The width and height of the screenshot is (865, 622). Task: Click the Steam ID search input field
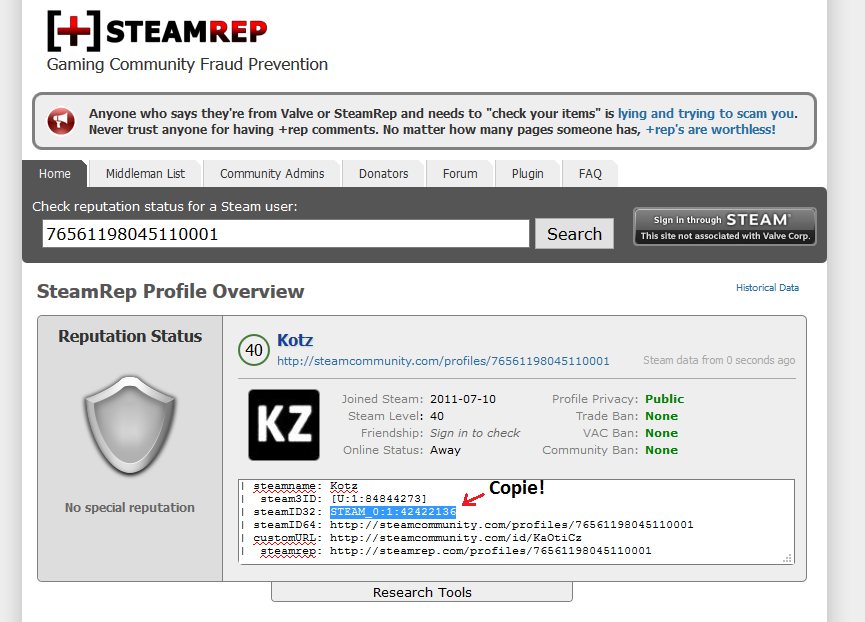click(286, 234)
